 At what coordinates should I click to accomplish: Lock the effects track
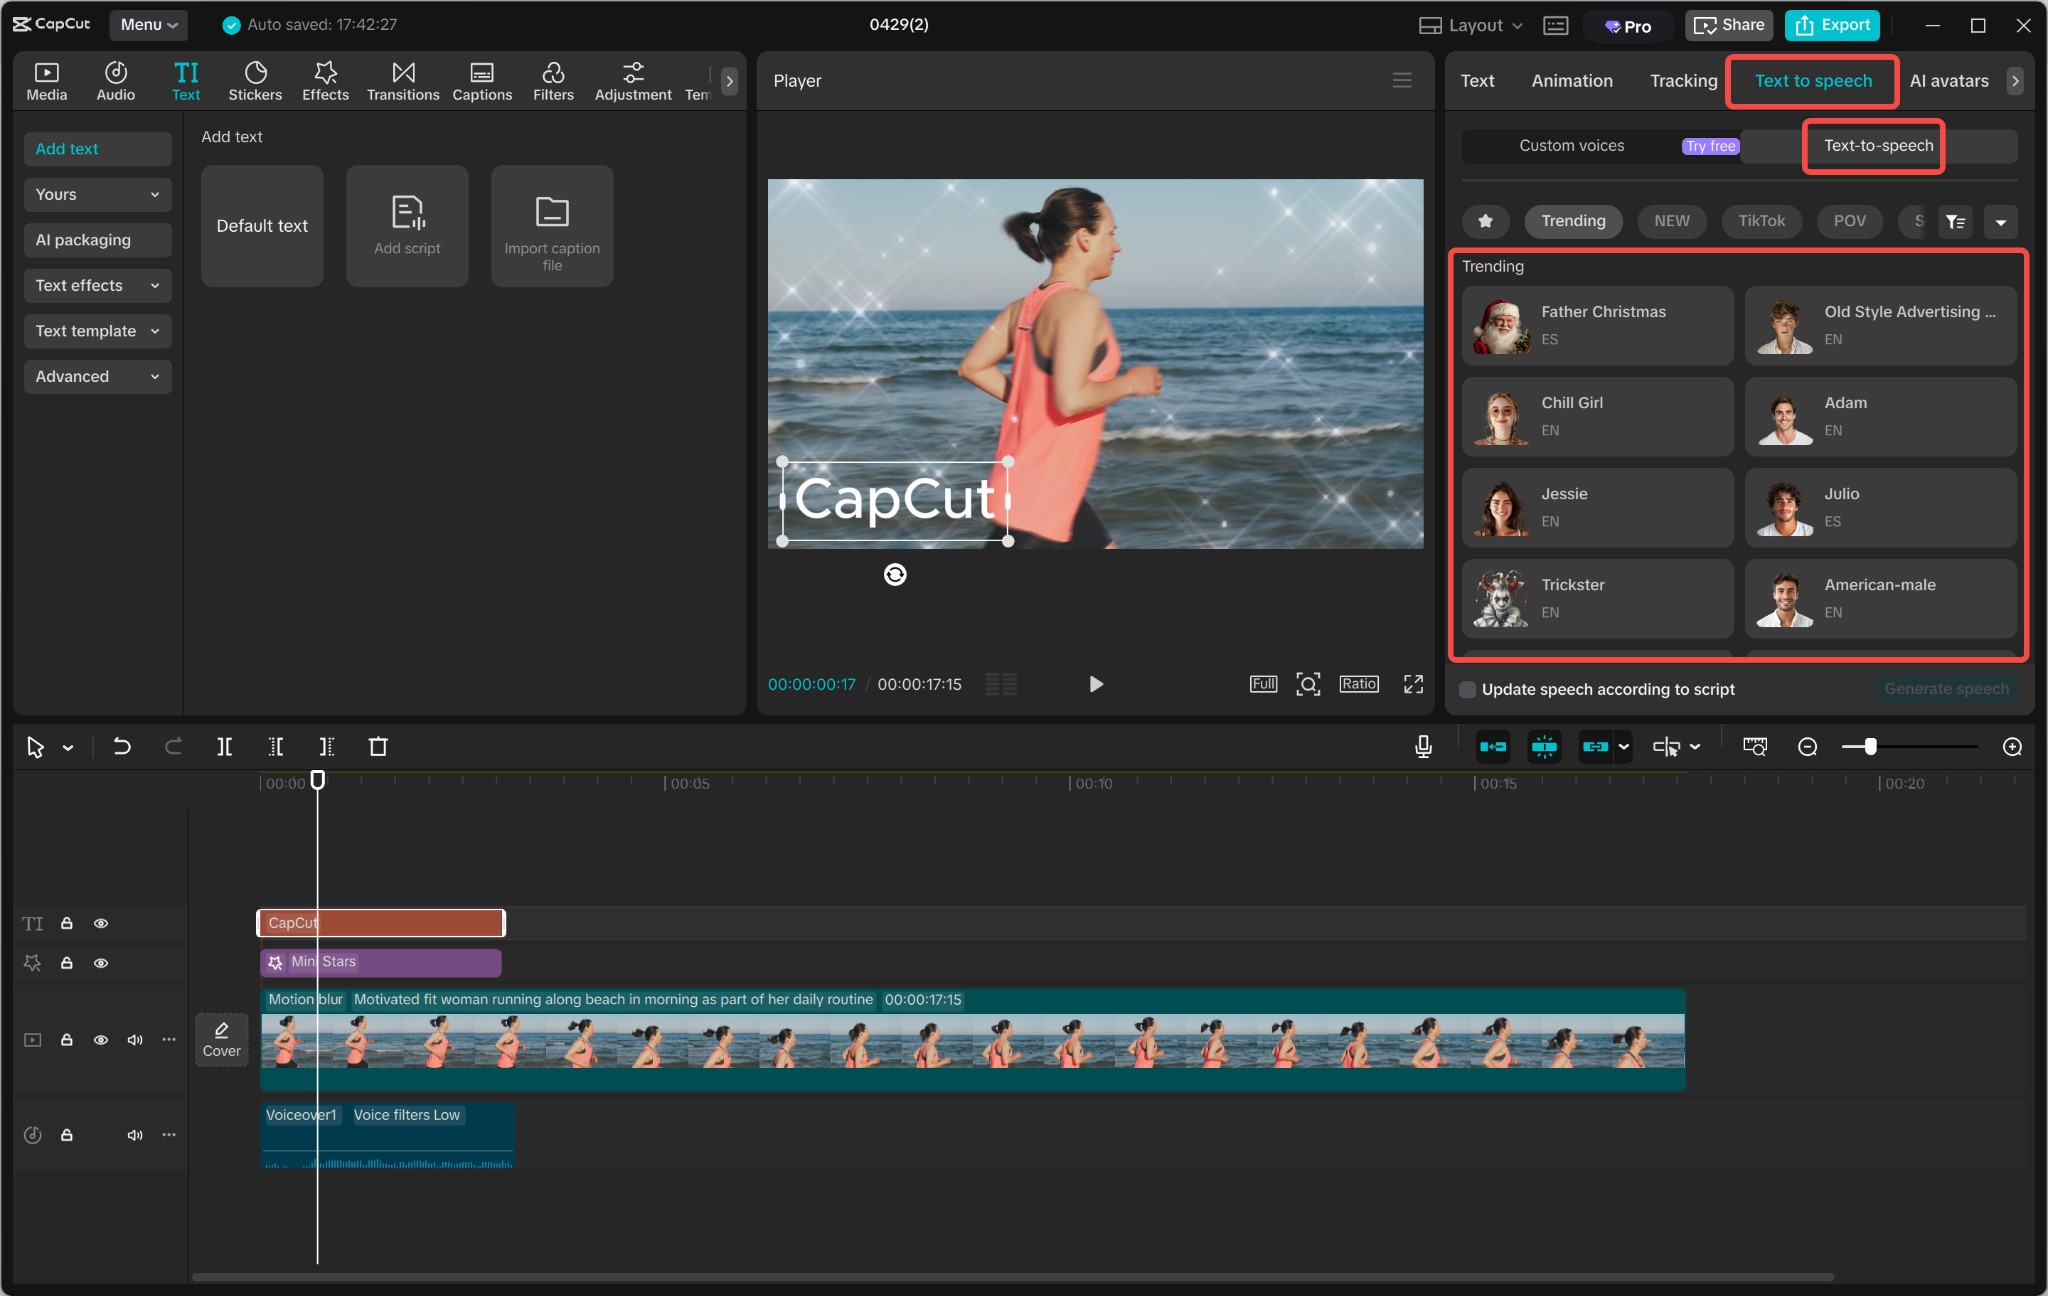click(x=67, y=963)
